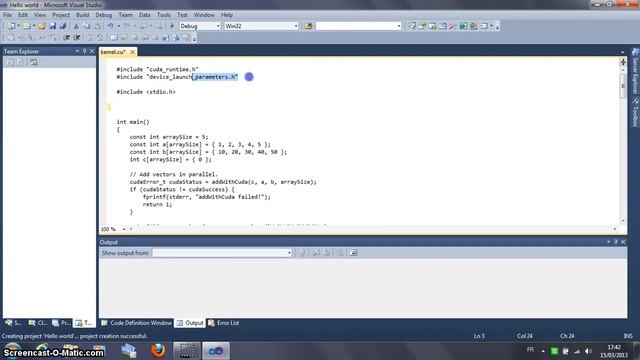Screen dimensions: 640x360
Task: Click the Save All icon
Action: [62, 26]
